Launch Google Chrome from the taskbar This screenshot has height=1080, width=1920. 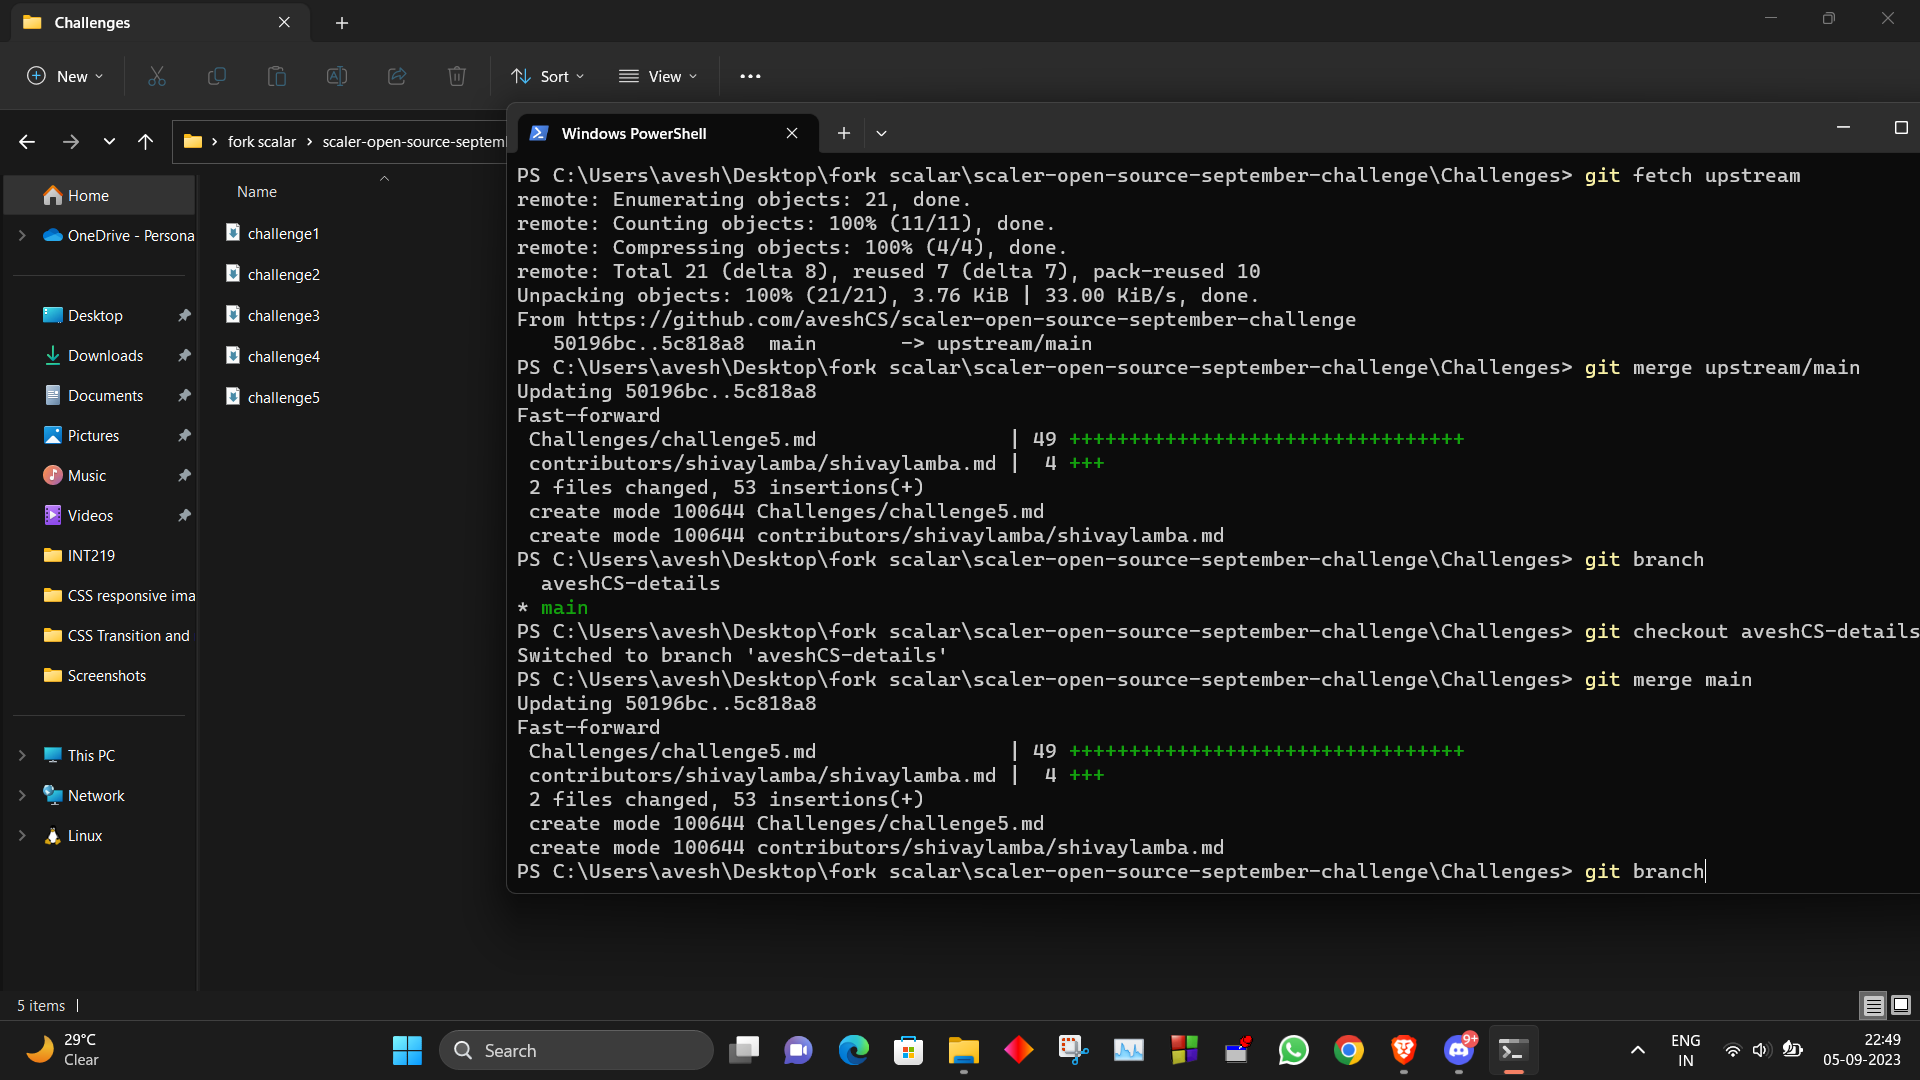click(1348, 1050)
